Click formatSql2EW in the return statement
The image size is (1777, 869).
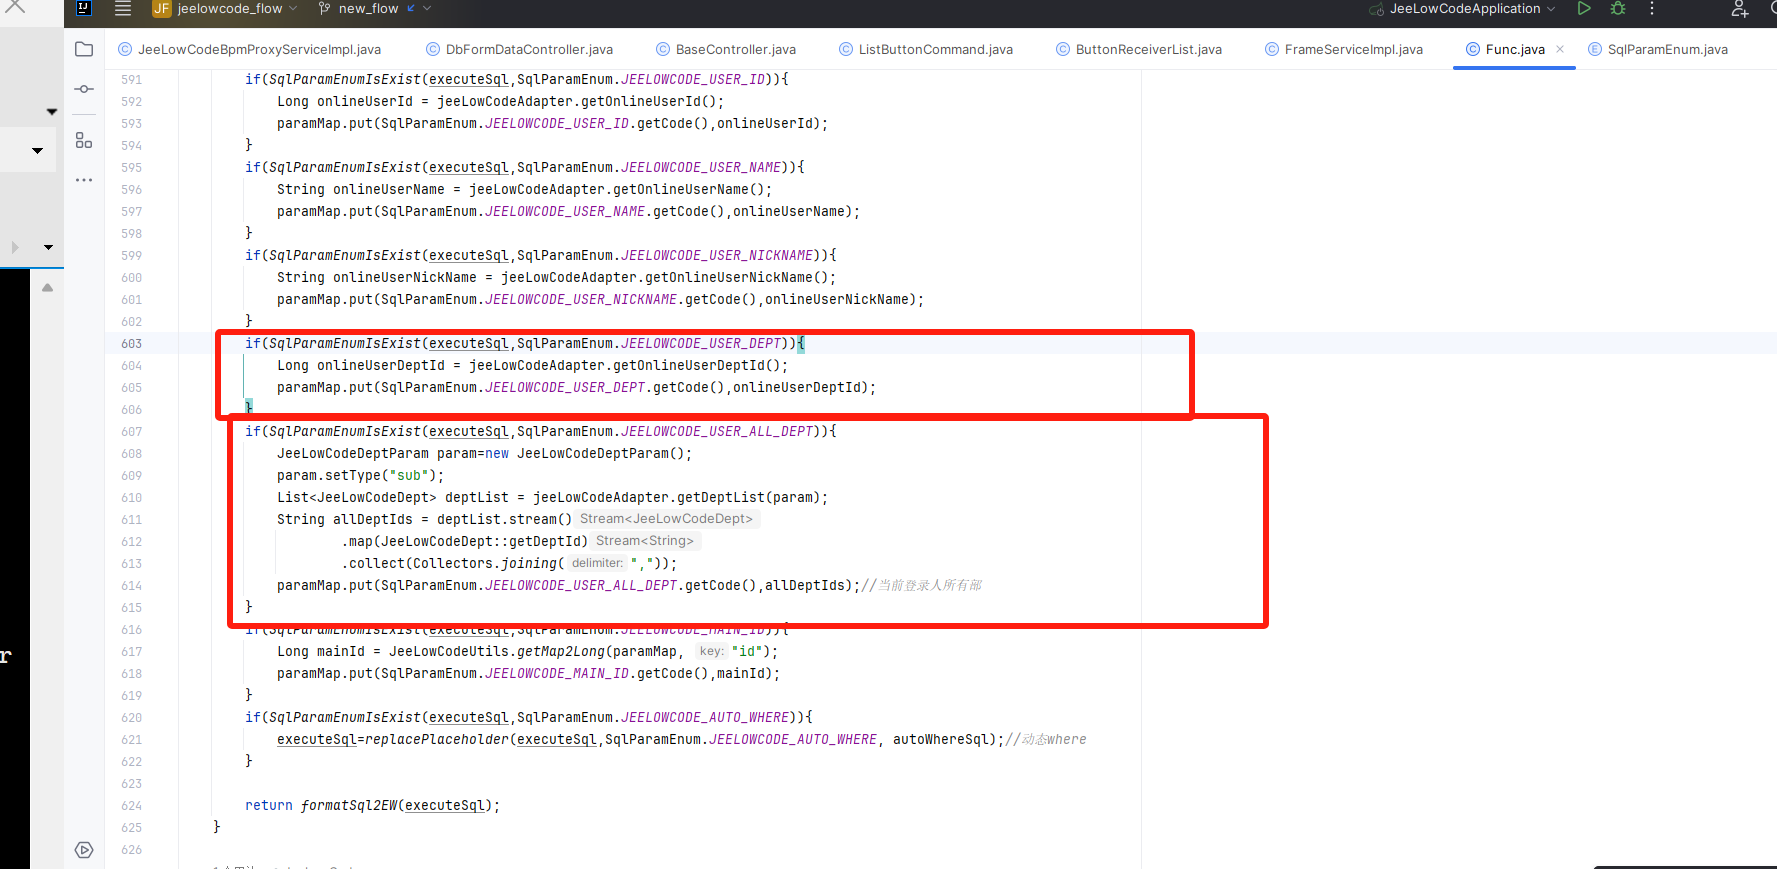(x=349, y=805)
